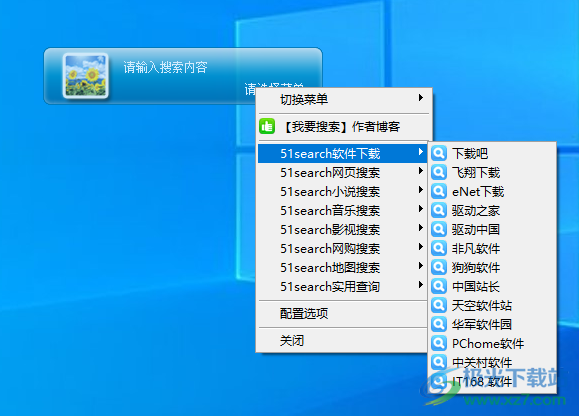Click the search icon beside 中关村软件

click(439, 362)
